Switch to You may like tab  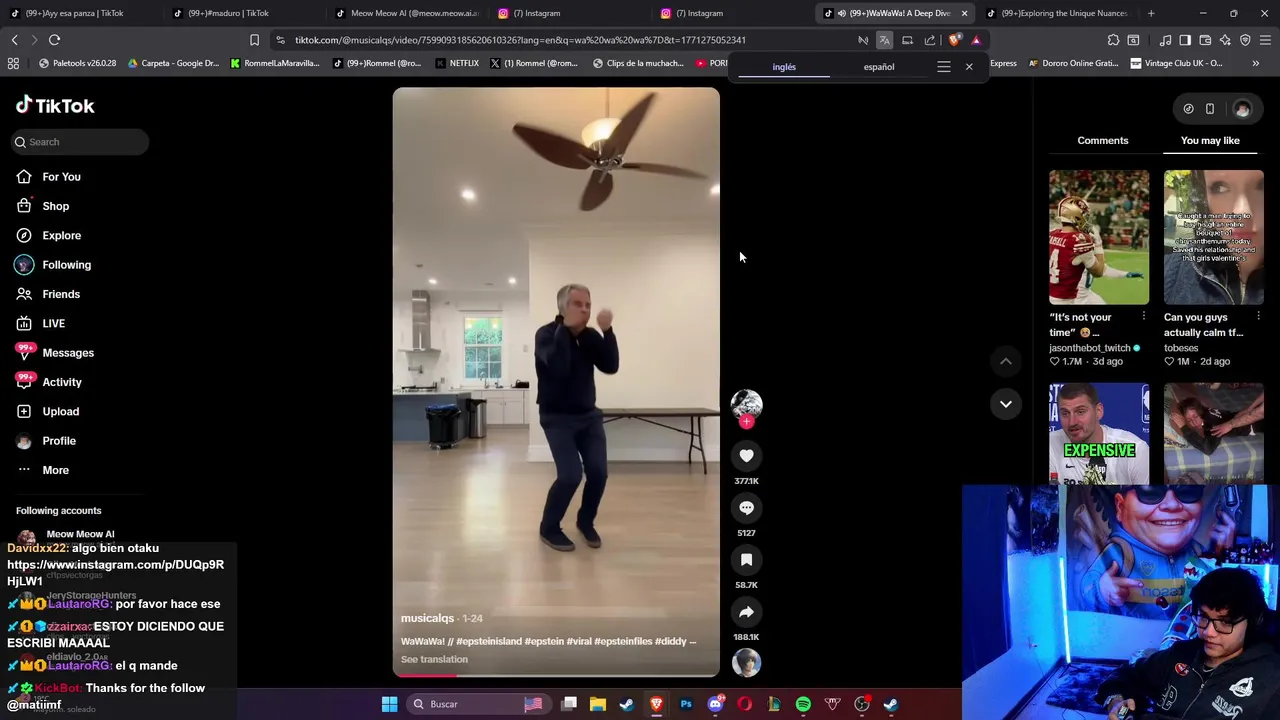point(1210,141)
